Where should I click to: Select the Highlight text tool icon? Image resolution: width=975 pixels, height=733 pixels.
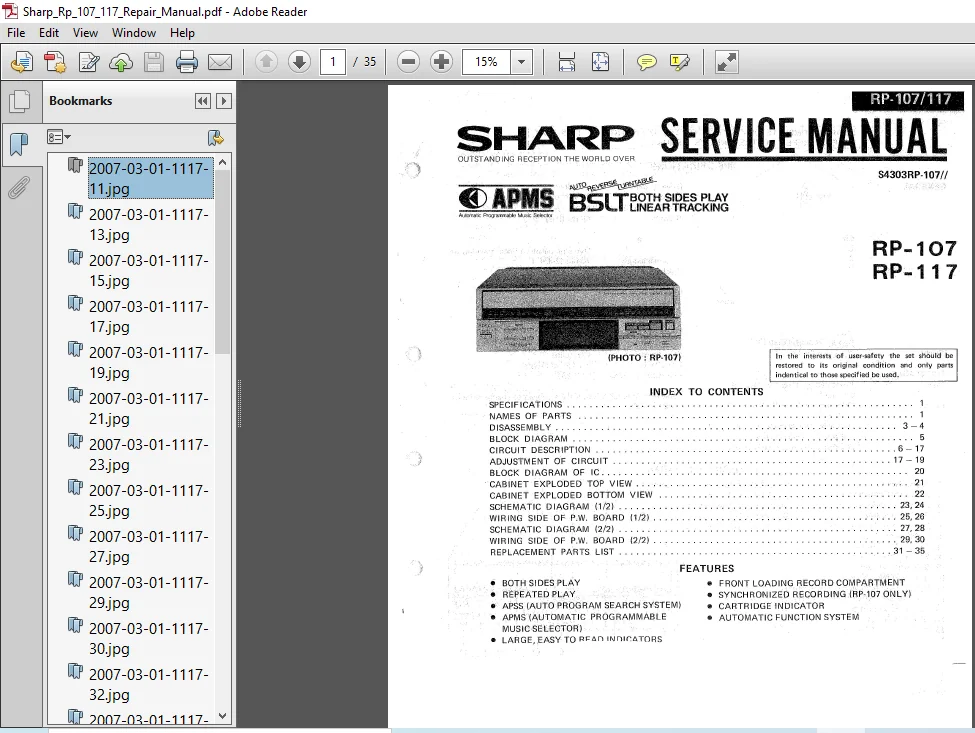click(x=680, y=62)
